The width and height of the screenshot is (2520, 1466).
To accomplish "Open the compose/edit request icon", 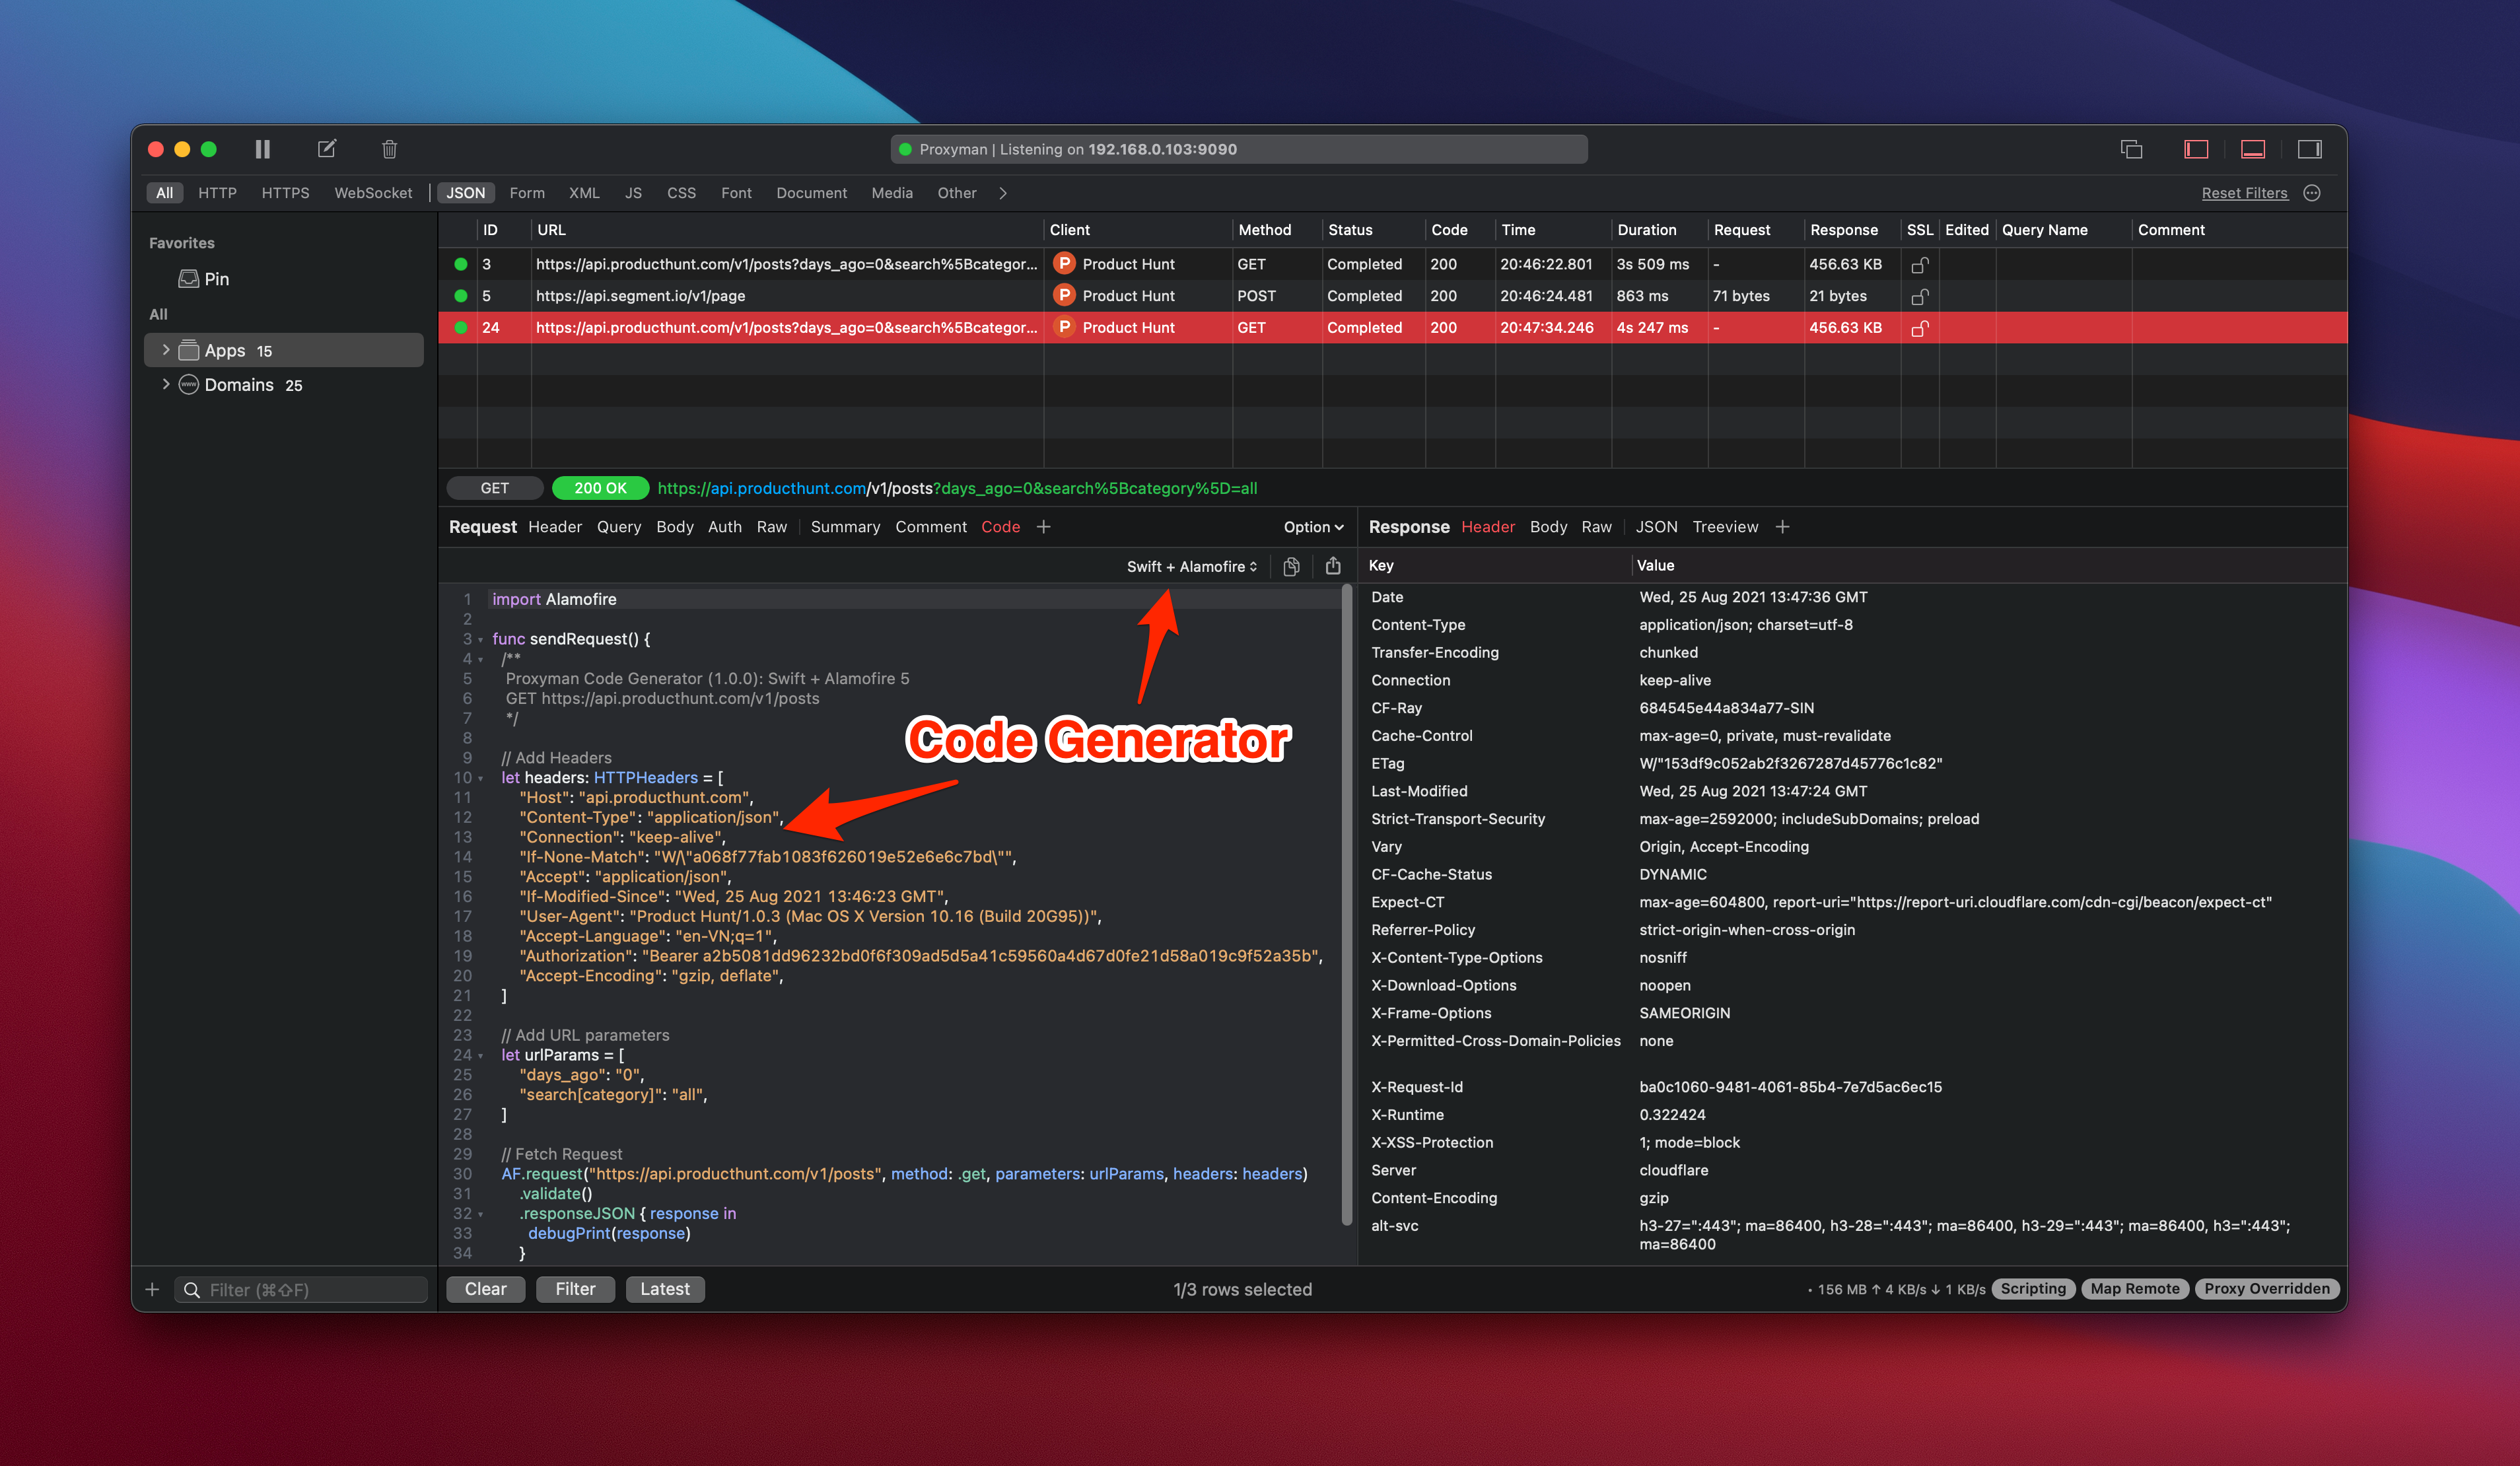I will pos(326,148).
